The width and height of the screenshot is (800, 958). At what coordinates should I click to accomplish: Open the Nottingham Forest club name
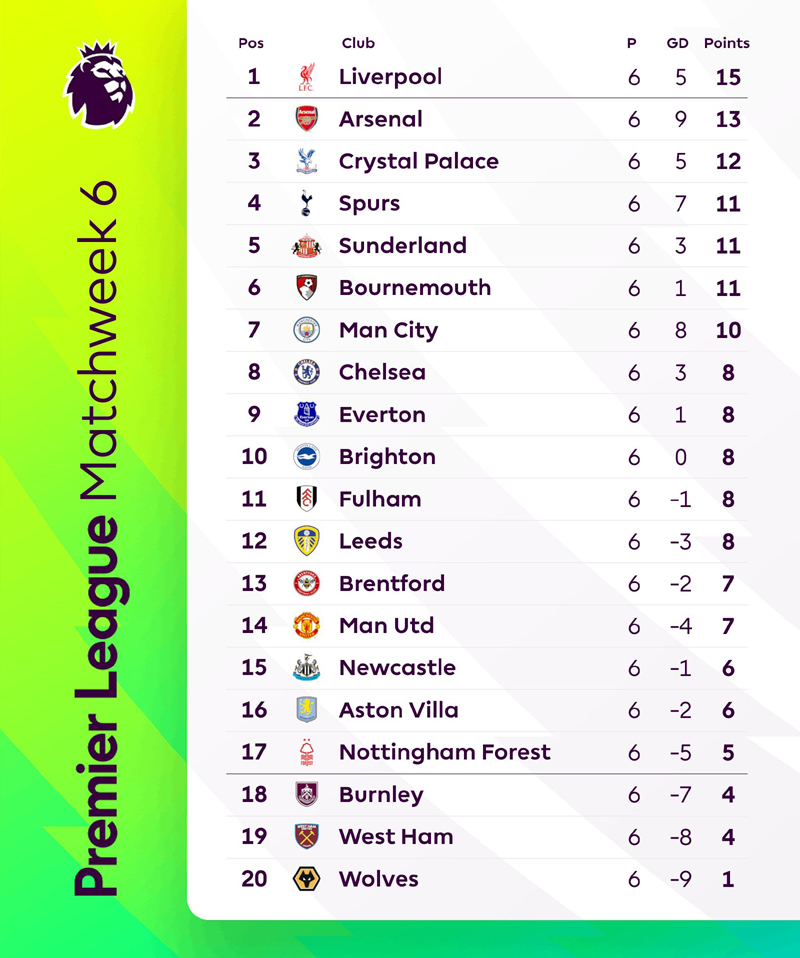445,752
